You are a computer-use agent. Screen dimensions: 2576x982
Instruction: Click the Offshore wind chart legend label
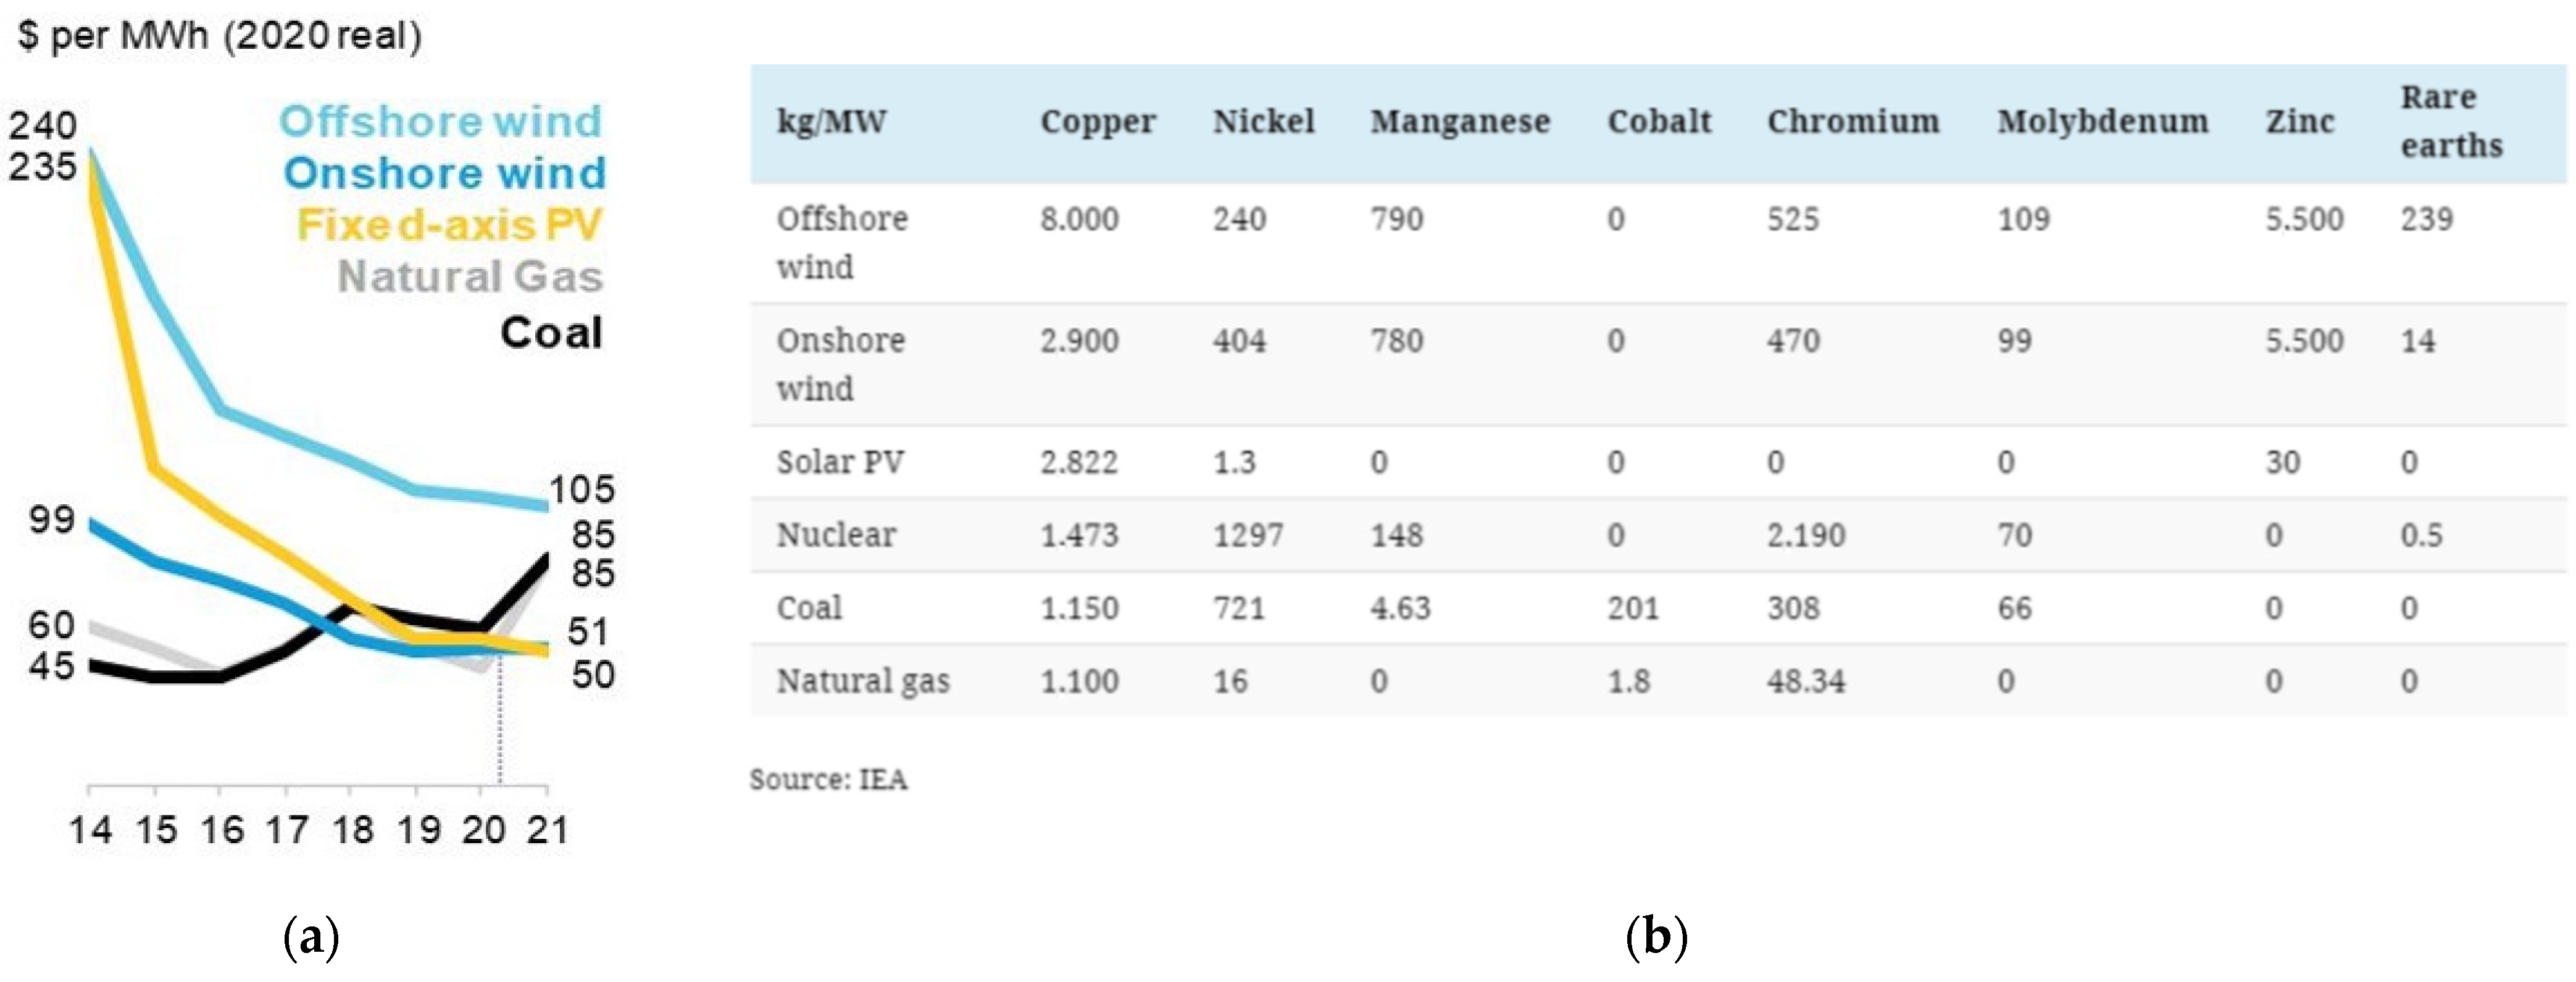[440, 121]
